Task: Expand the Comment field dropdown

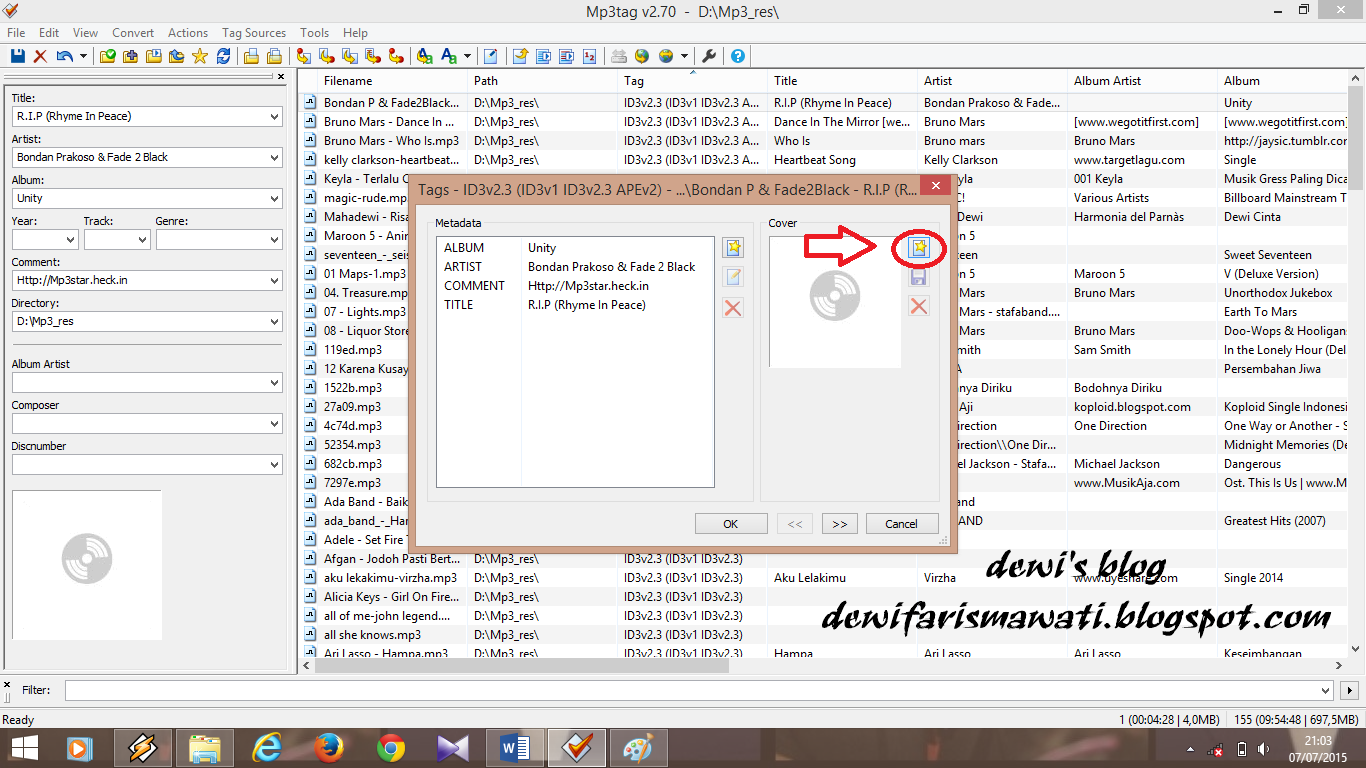Action: click(275, 281)
